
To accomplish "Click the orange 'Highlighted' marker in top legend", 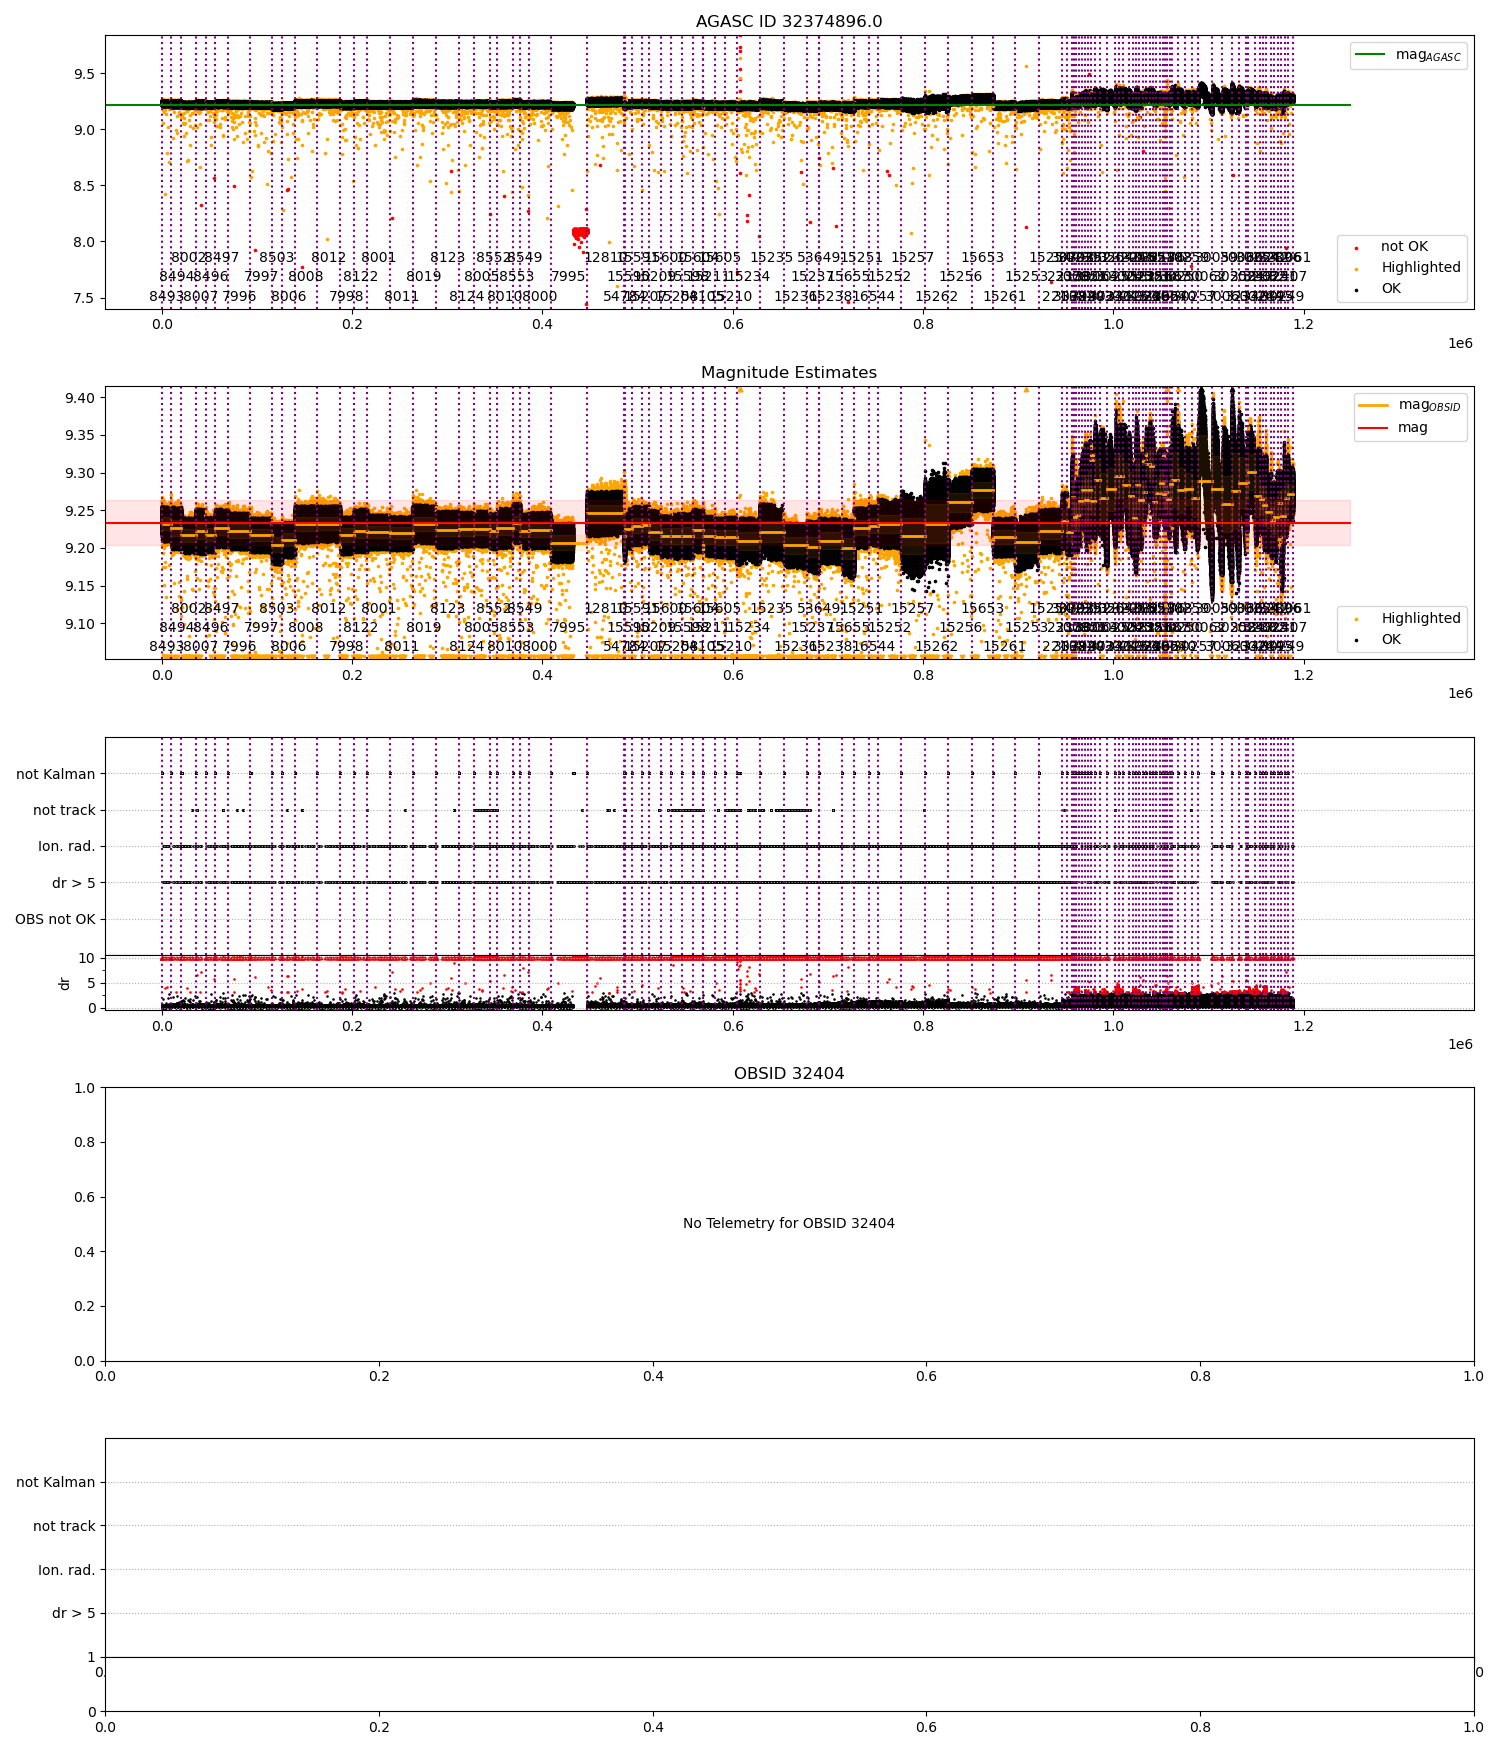I will click(x=1357, y=268).
